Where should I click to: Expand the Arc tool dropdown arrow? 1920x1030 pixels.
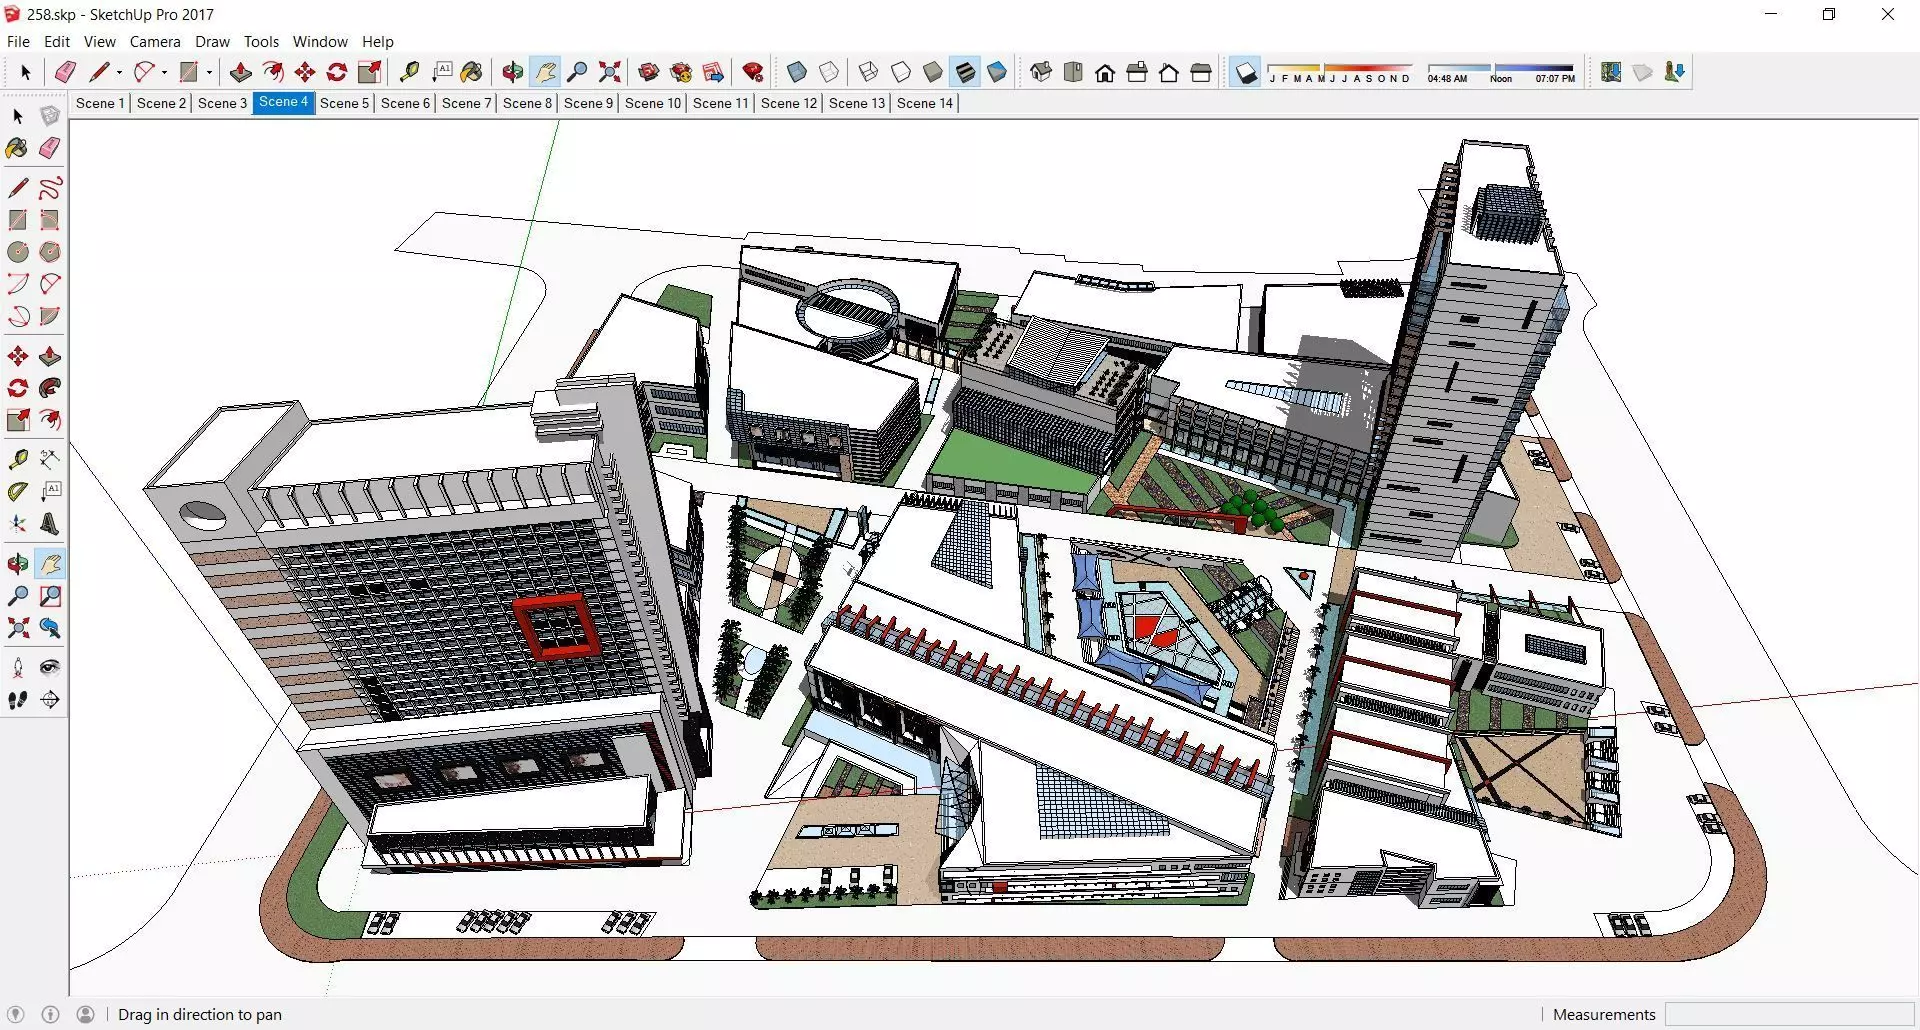pos(164,72)
